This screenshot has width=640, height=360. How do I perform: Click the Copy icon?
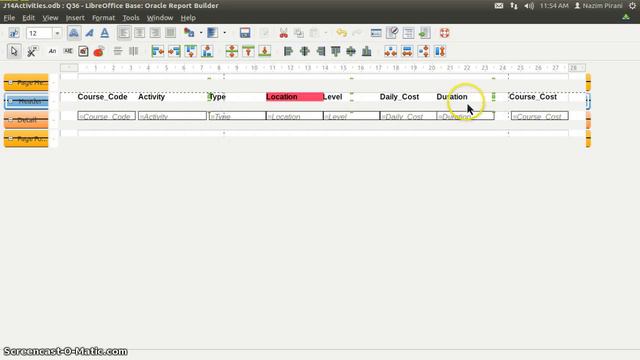pos(299,33)
